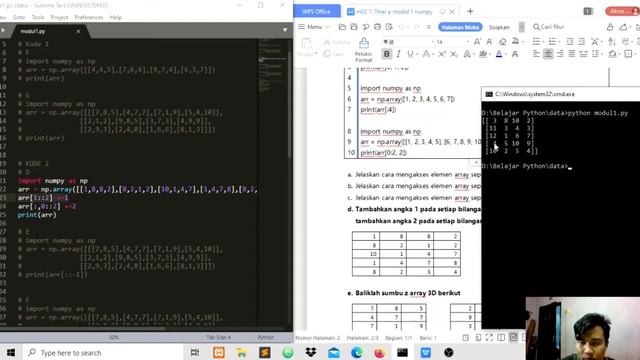
Task: Open the Sublime Text tab list dropdown arrow
Action: [x=285, y=30]
